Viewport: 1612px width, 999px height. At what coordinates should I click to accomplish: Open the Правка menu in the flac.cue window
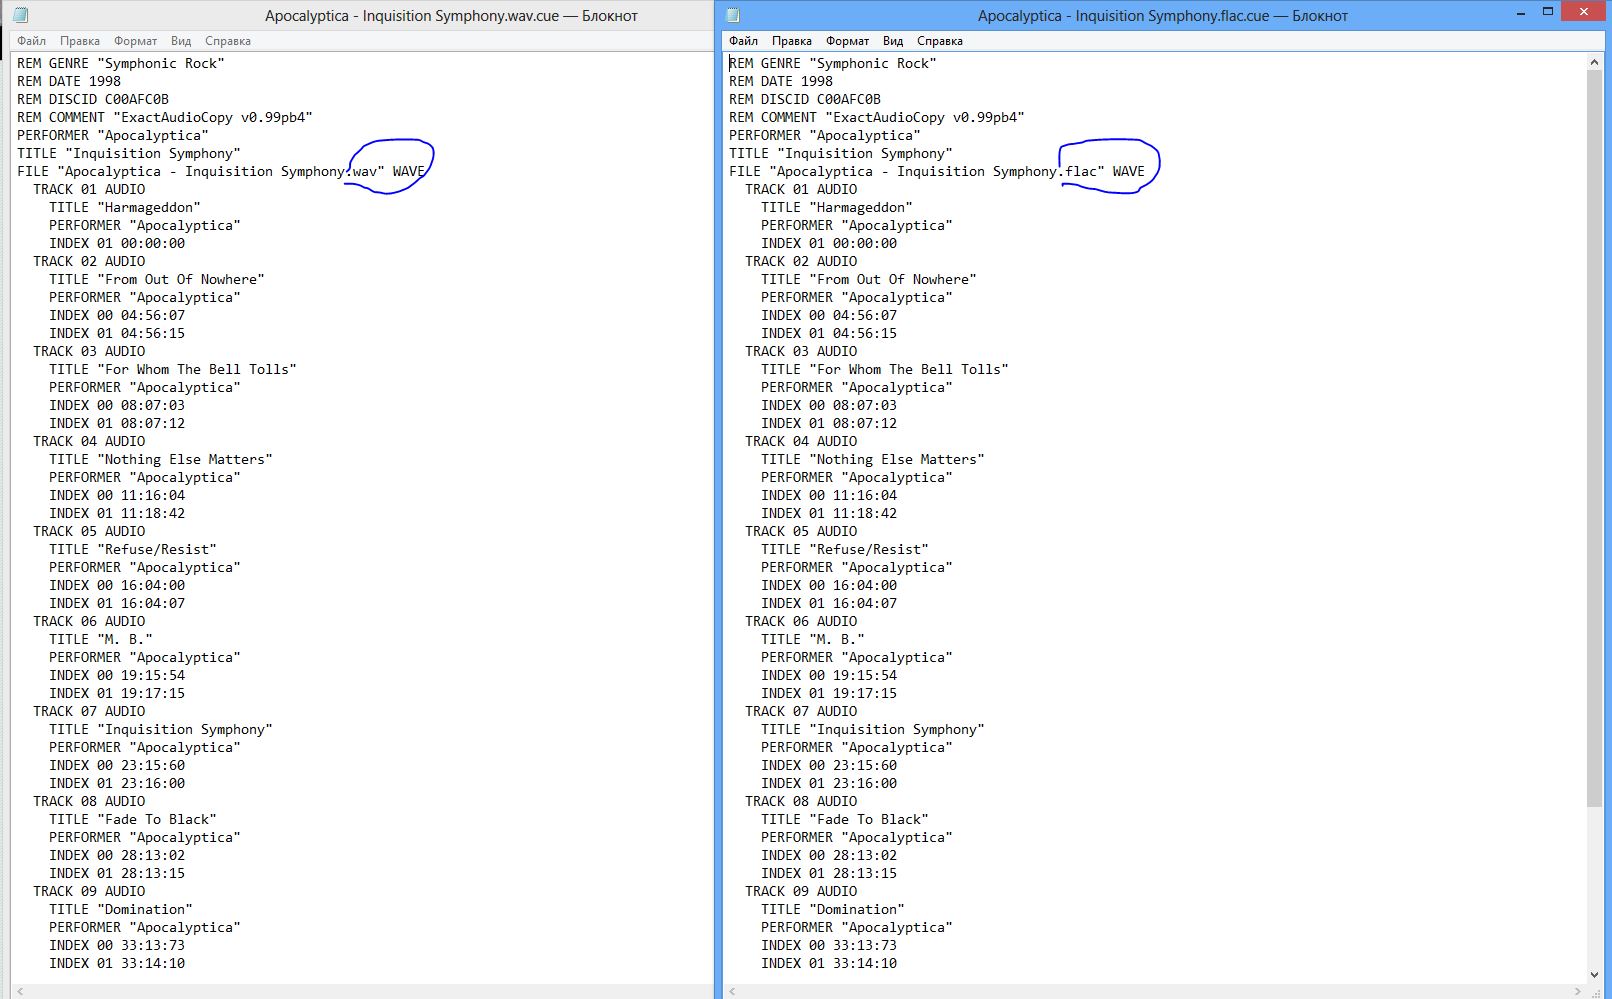point(792,41)
